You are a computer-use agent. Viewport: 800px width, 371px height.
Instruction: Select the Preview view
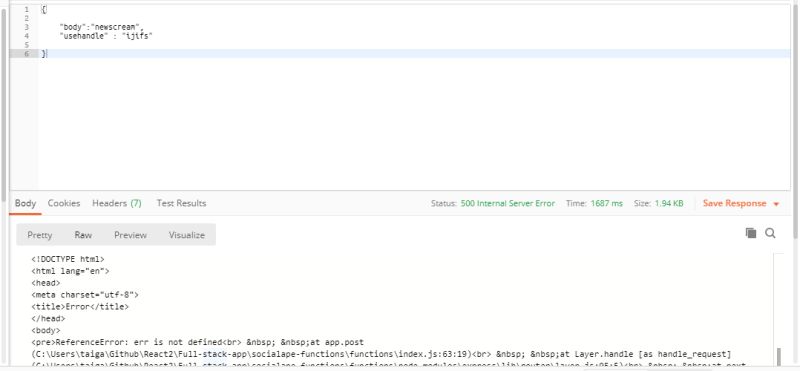[130, 235]
